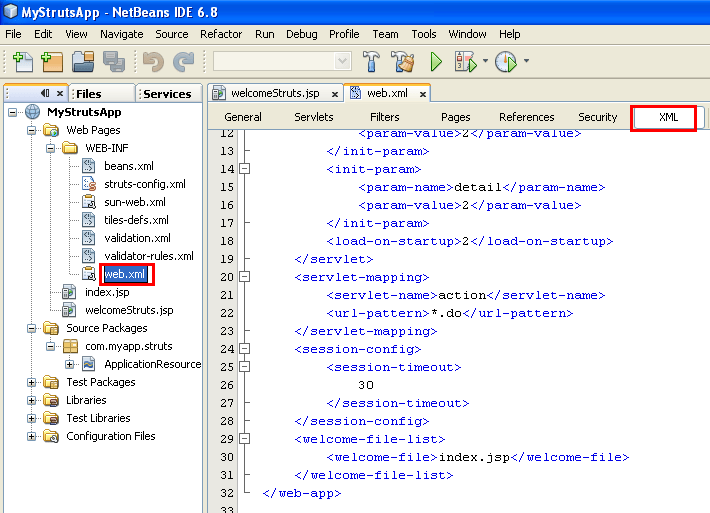This screenshot has width=710, height=513.
Task: Click the struts-config.xml file icon
Action: [89, 184]
